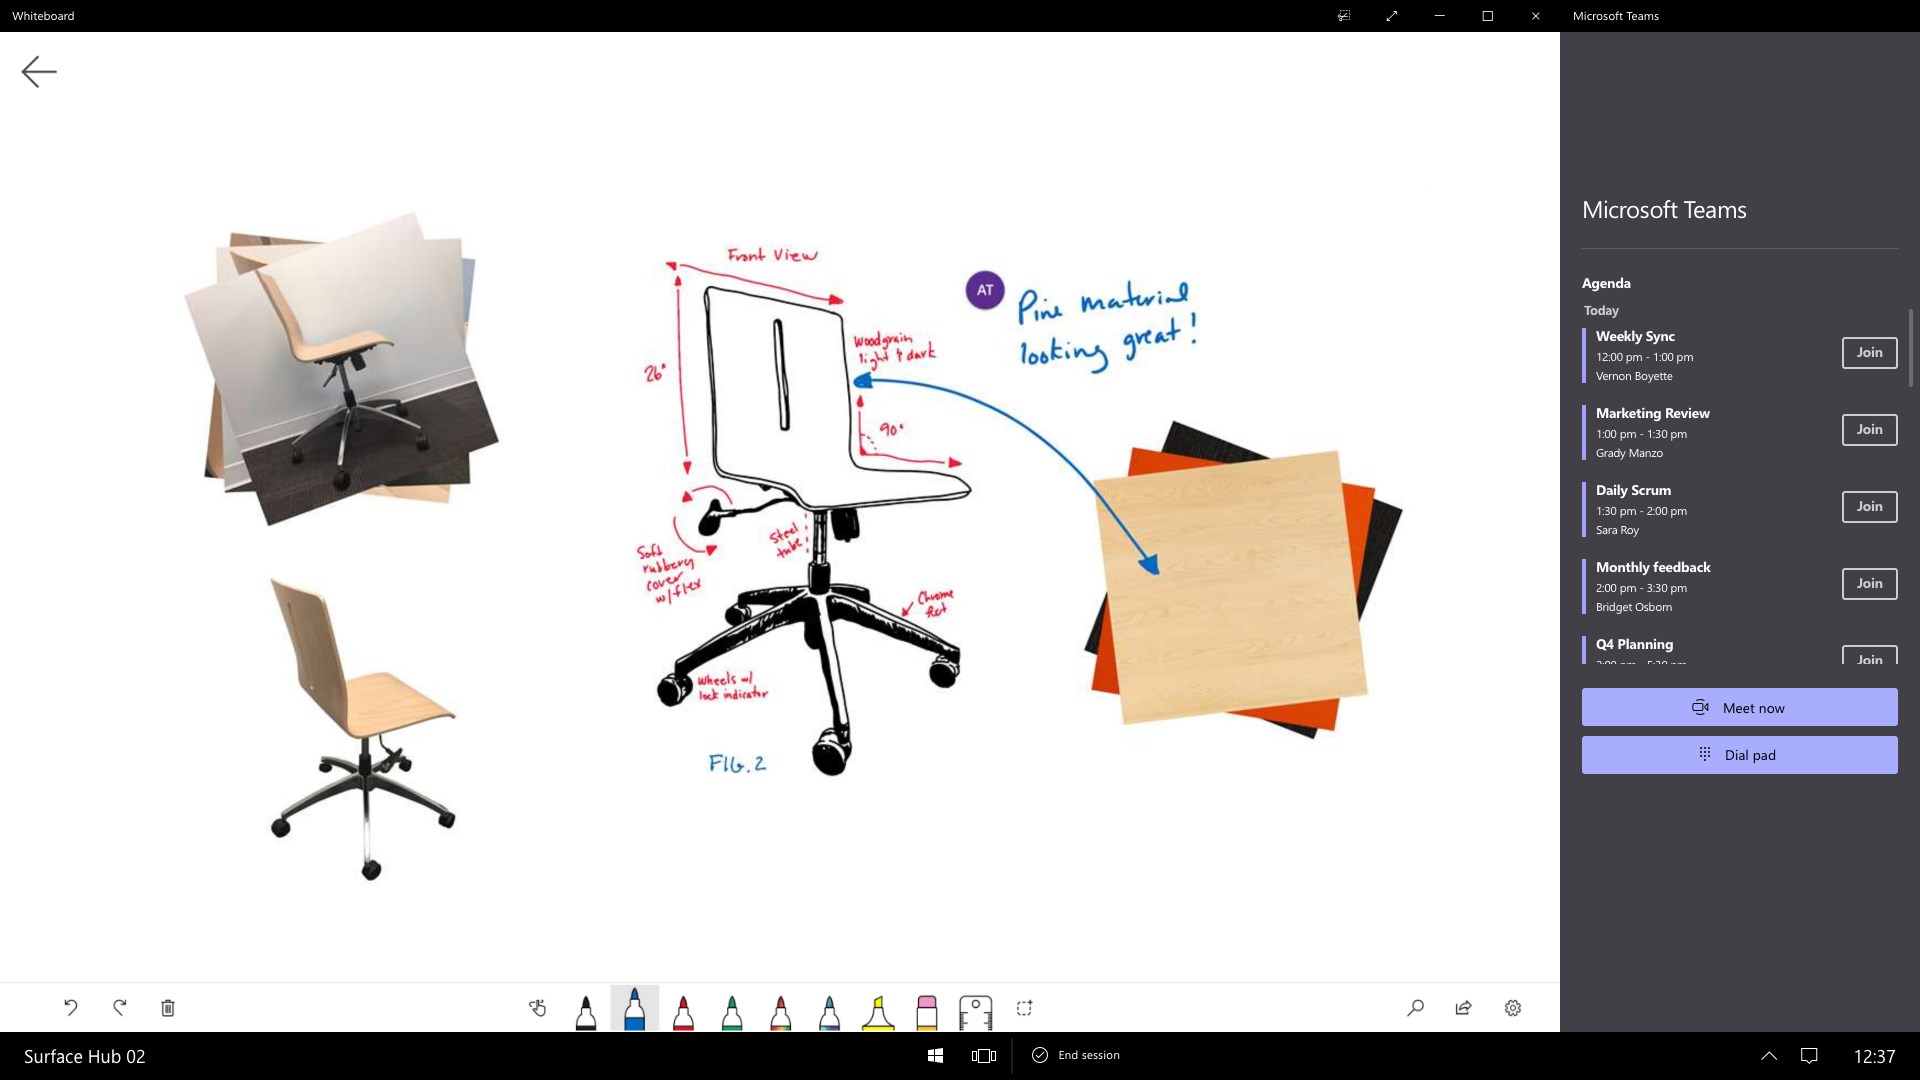Redo the last whiteboard action

click(x=119, y=1008)
